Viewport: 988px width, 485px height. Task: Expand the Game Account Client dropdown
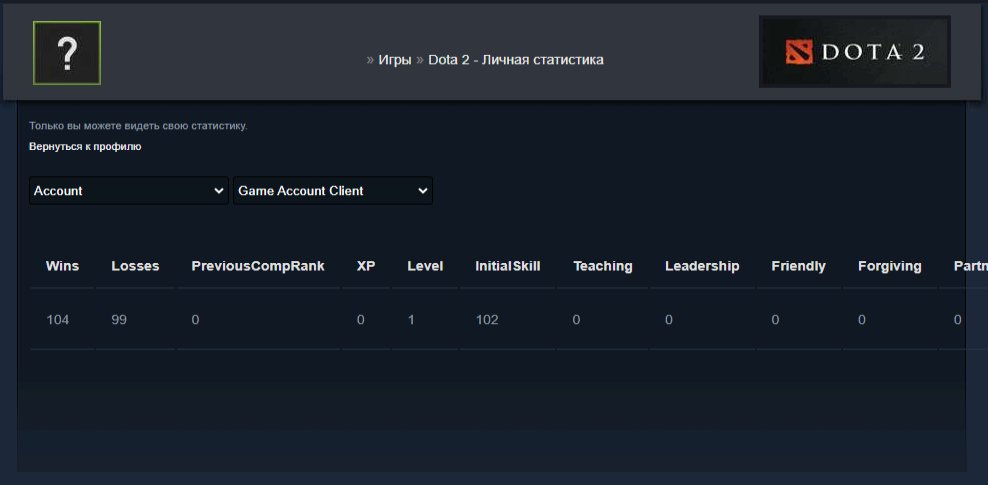pyautogui.click(x=332, y=191)
